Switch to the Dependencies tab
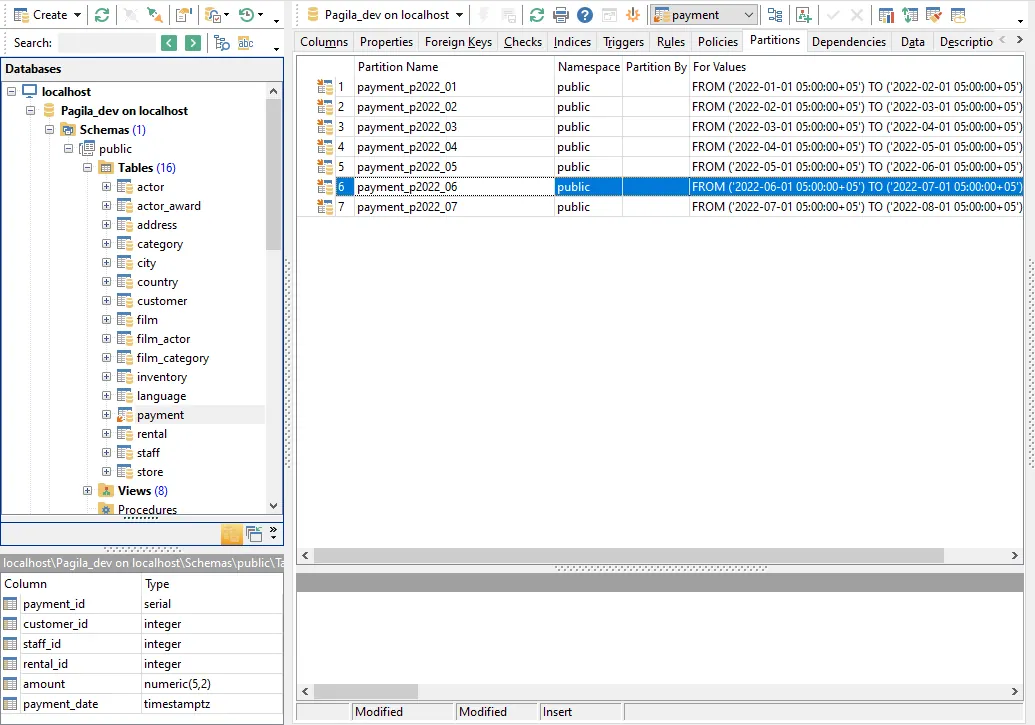The height and width of the screenshot is (725, 1035). pos(849,42)
